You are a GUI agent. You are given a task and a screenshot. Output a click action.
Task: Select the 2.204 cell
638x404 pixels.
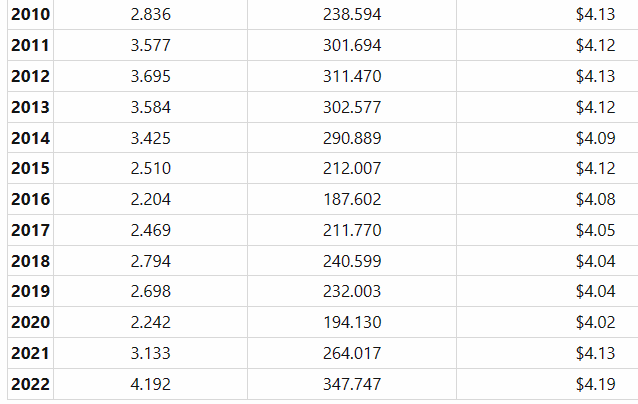pos(151,200)
